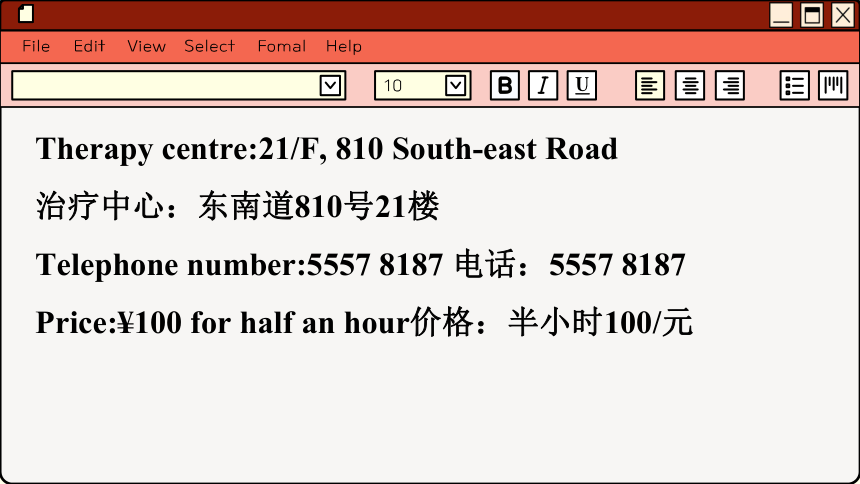Click the font name input field
The height and width of the screenshot is (484, 860).
(178, 85)
